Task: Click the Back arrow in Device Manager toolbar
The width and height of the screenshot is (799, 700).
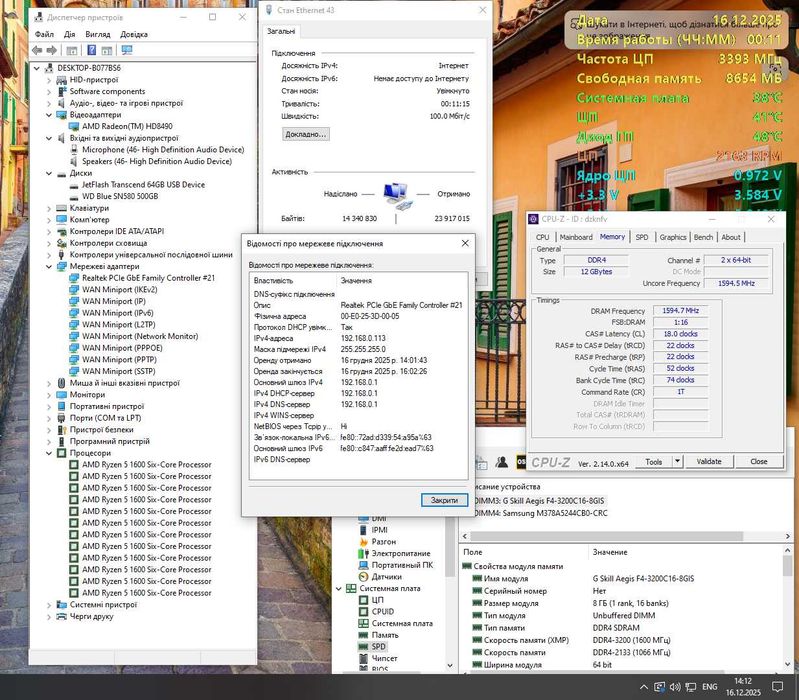Action: click(x=37, y=50)
